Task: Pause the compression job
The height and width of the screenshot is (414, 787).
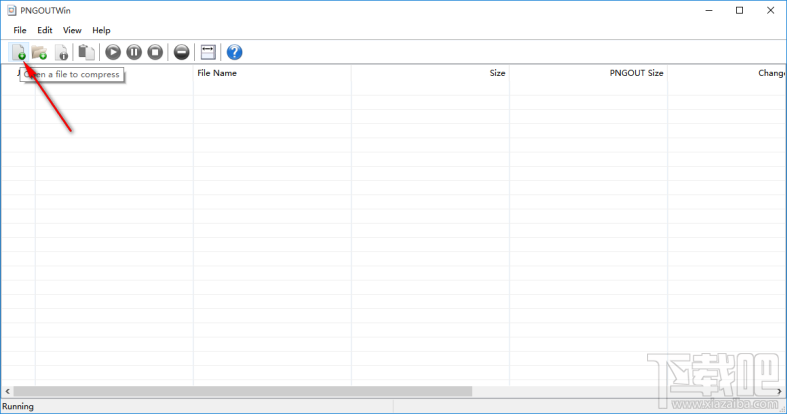Action: [134, 52]
